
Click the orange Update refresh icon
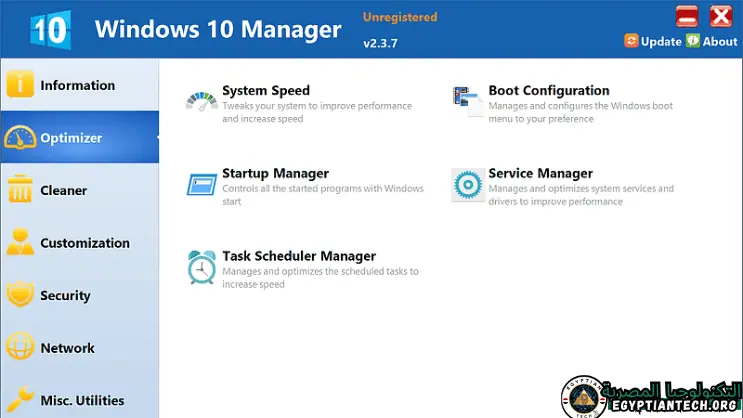click(x=631, y=41)
